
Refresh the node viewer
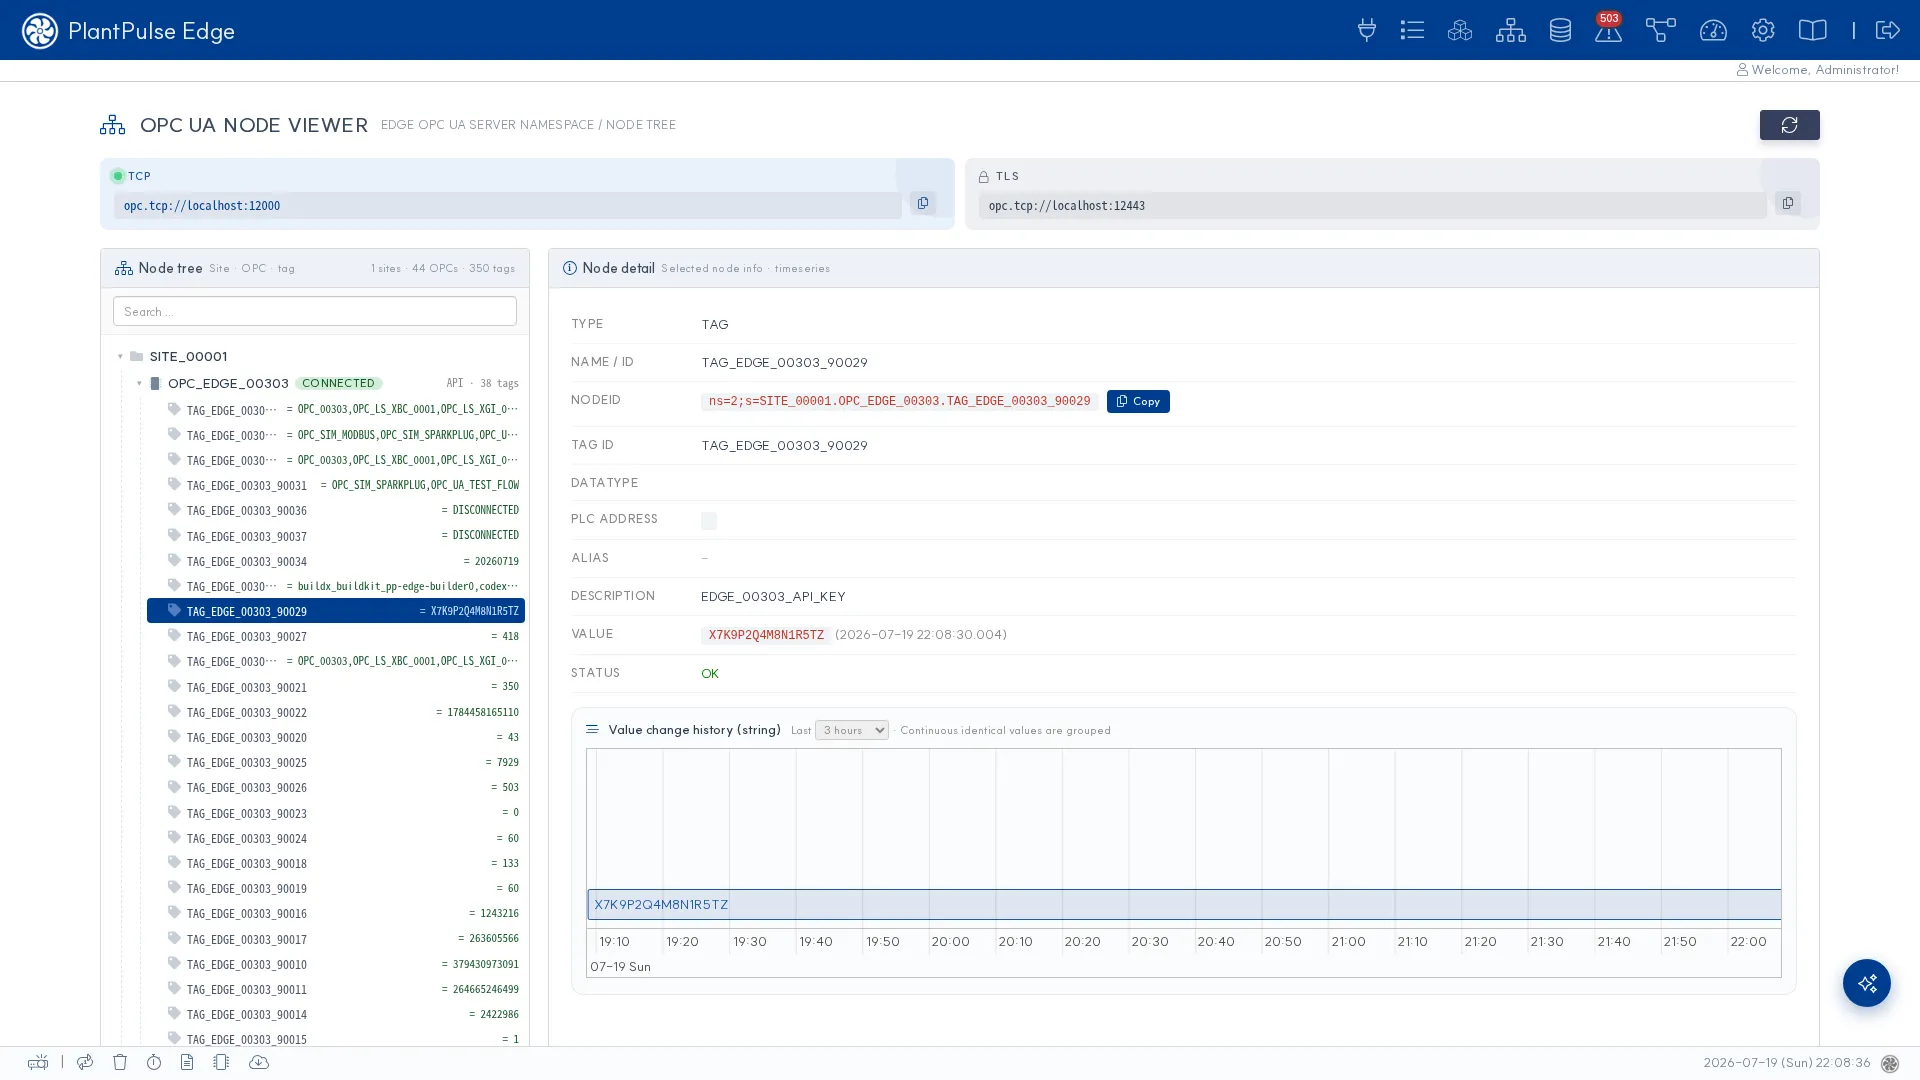click(x=1789, y=125)
